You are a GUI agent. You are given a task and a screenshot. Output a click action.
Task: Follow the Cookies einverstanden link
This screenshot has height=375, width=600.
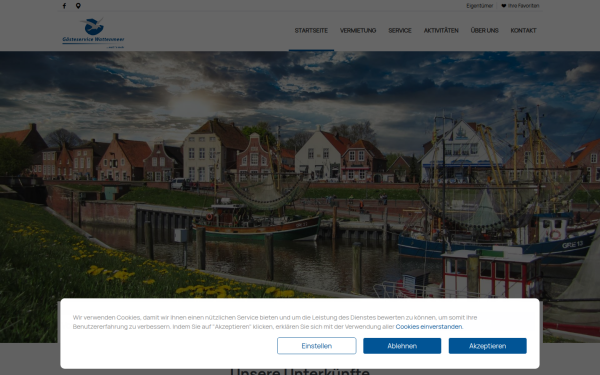point(429,327)
